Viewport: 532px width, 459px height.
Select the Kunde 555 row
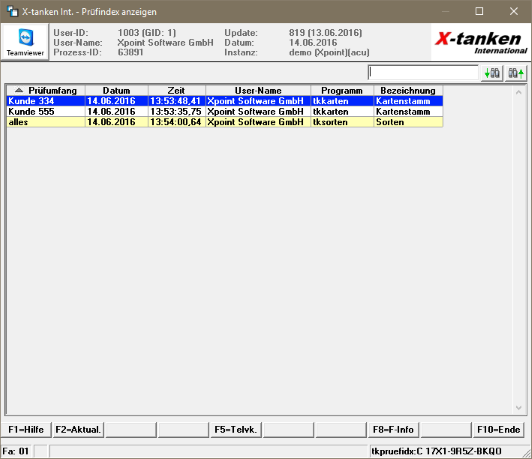(x=225, y=112)
